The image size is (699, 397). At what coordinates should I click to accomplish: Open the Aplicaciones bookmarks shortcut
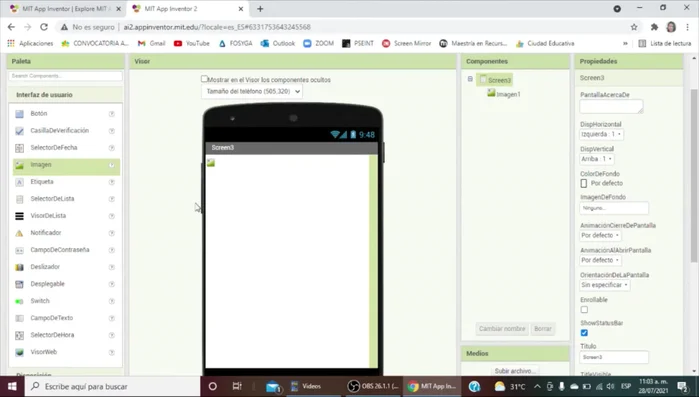pyautogui.click(x=30, y=44)
